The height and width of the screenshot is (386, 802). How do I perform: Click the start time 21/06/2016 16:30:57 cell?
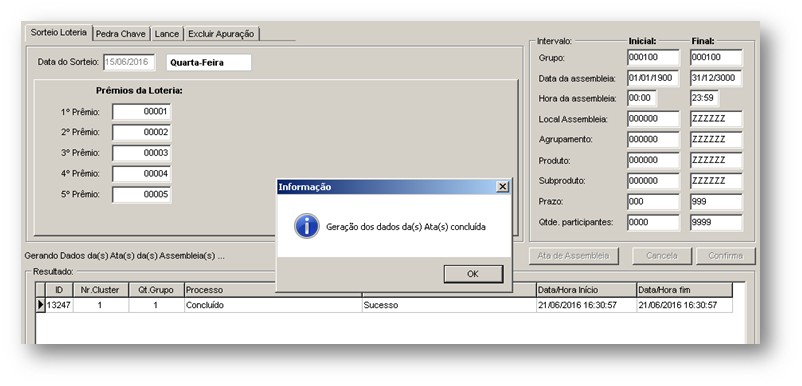tap(586, 305)
